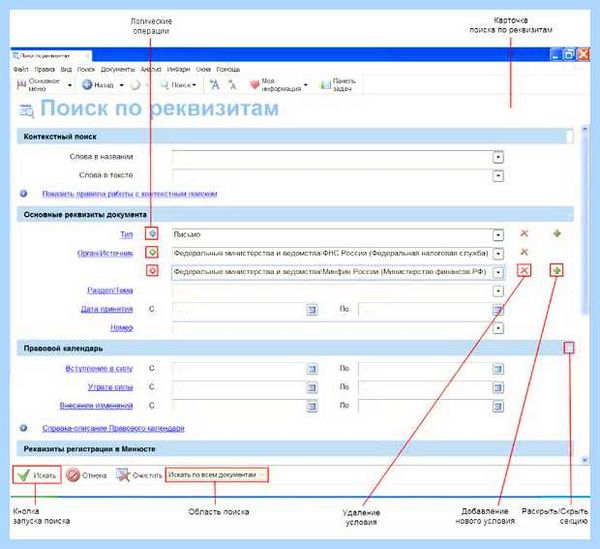Image resolution: width=600 pixels, height=549 pixels.
Task: Expand the Основное меню dropdown arrow
Action: click(70, 85)
